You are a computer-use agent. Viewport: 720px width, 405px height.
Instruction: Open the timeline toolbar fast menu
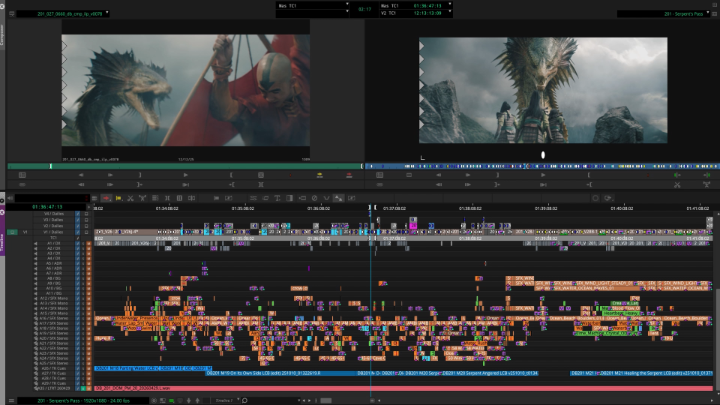[94, 198]
